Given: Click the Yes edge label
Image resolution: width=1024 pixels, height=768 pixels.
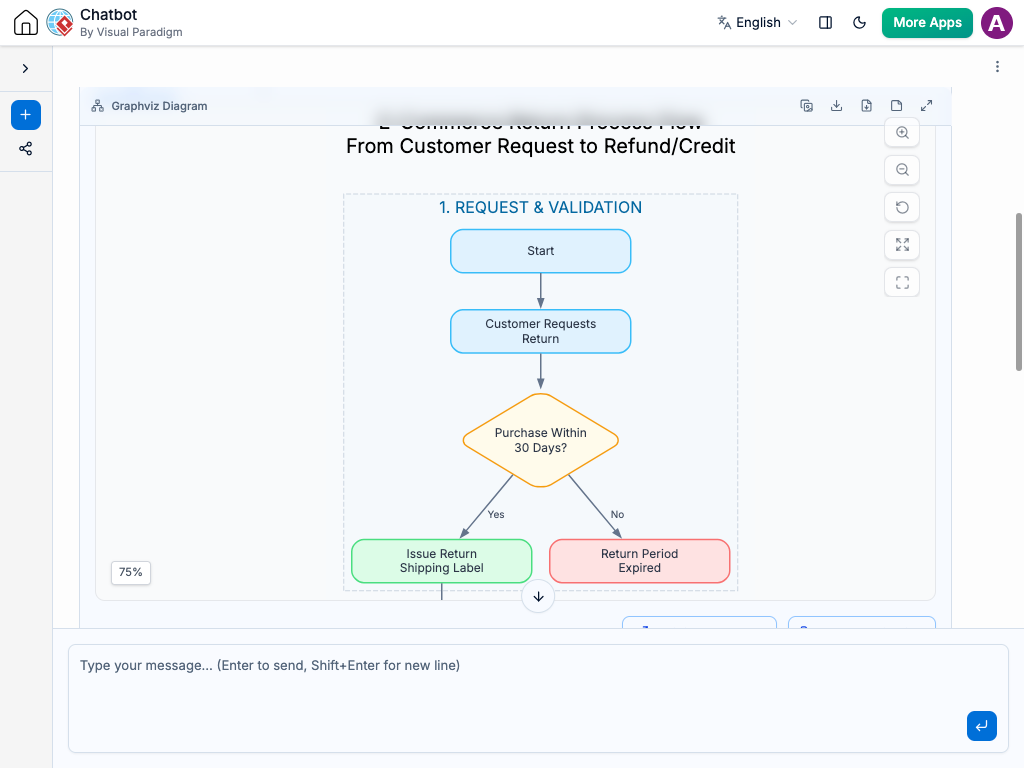Looking at the screenshot, I should tap(496, 515).
